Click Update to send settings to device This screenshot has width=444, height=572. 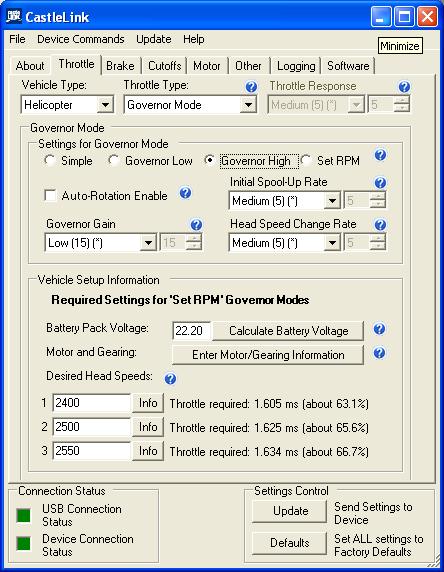pyautogui.click(x=290, y=511)
